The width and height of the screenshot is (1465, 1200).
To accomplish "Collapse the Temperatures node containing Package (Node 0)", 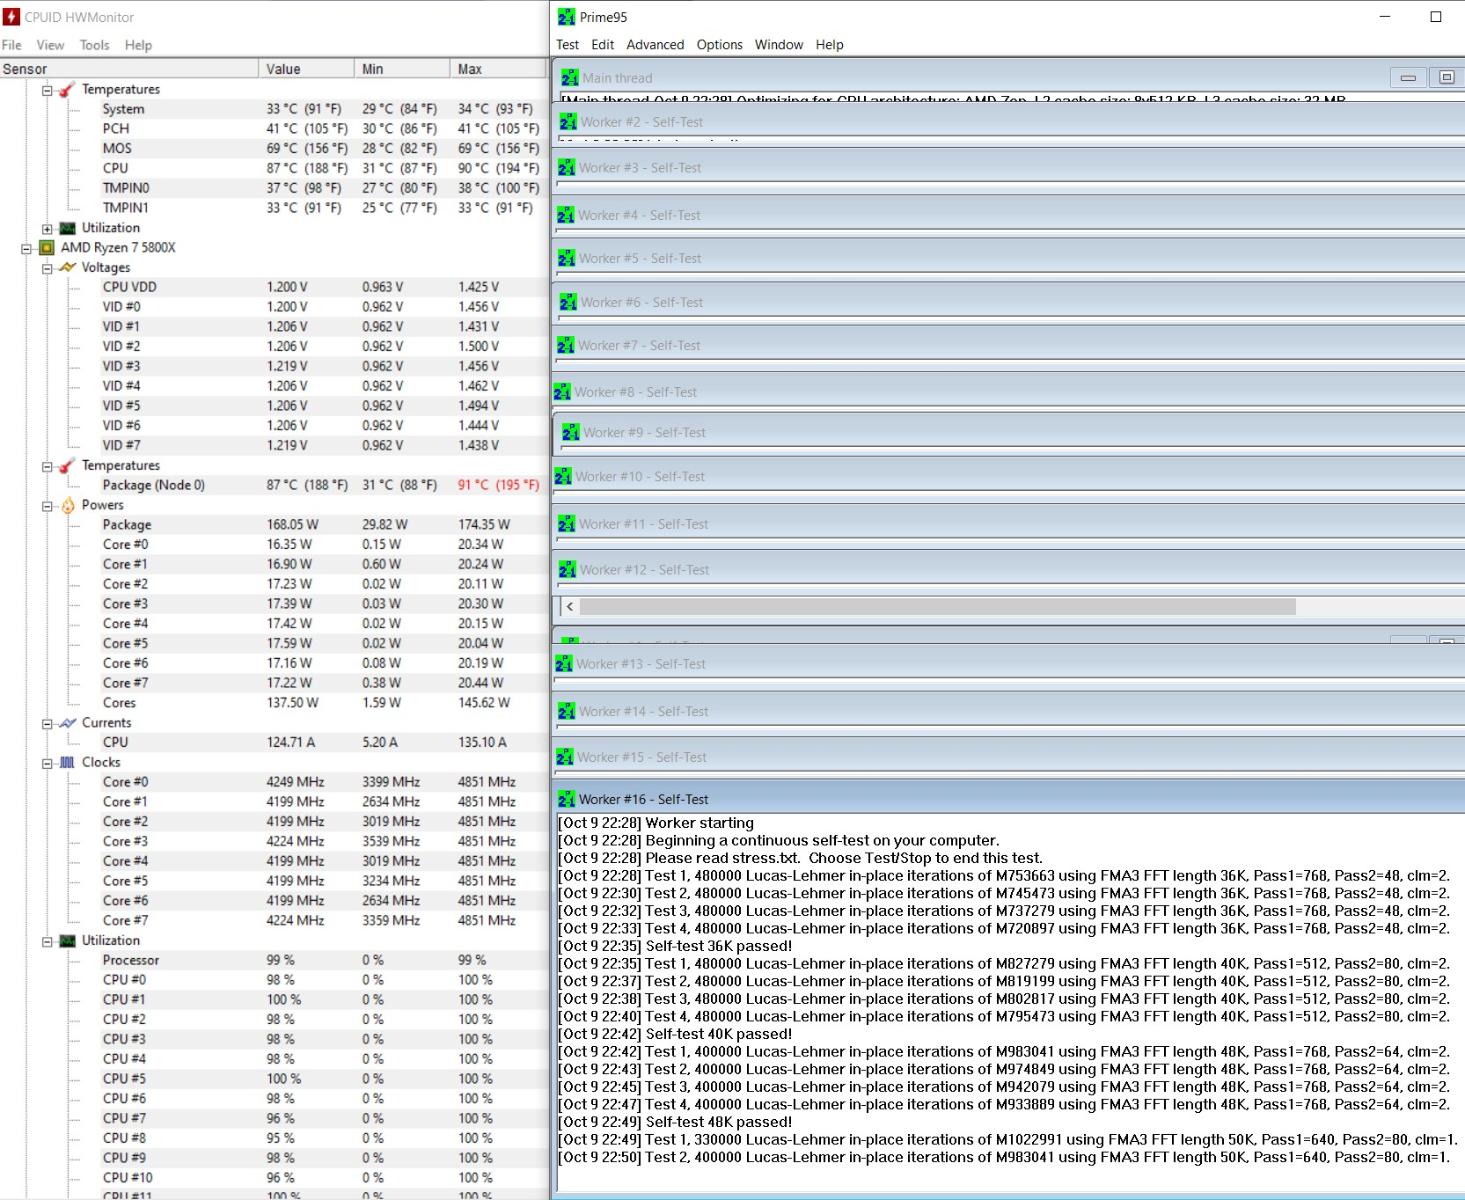I will 47,466.
